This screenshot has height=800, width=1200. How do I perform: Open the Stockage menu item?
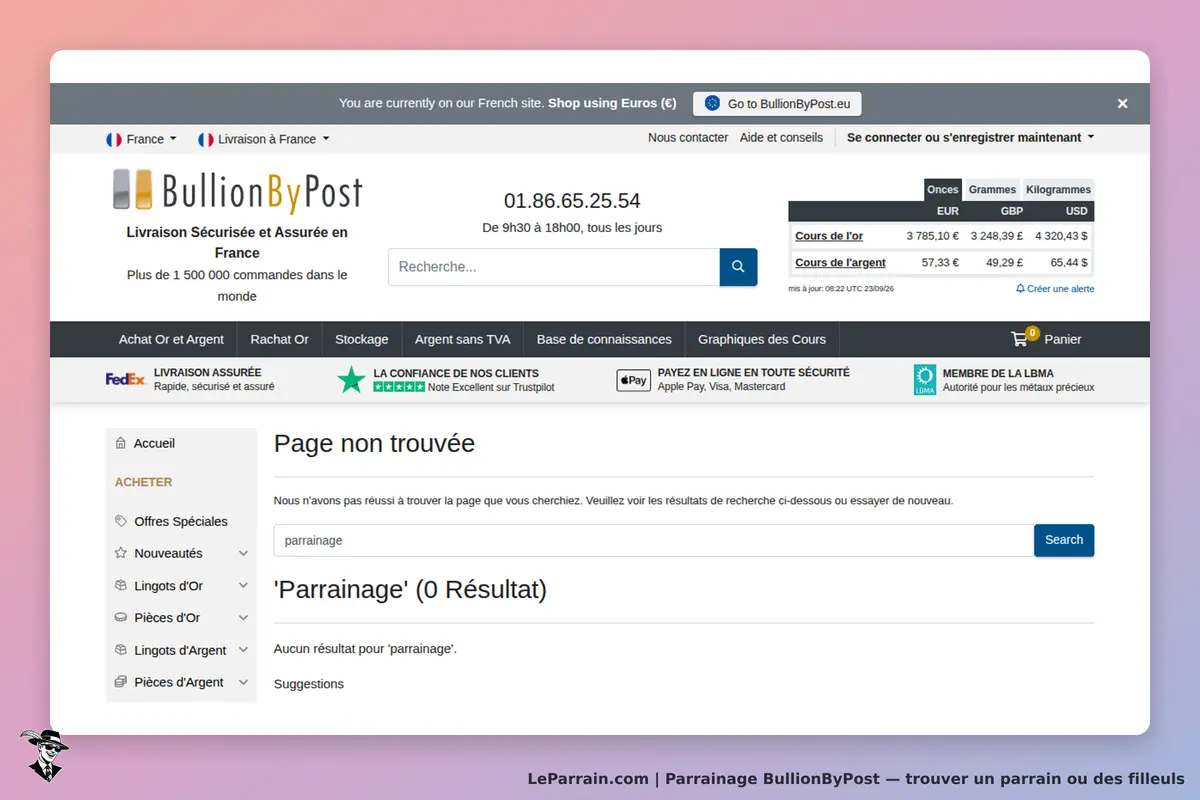pos(362,339)
